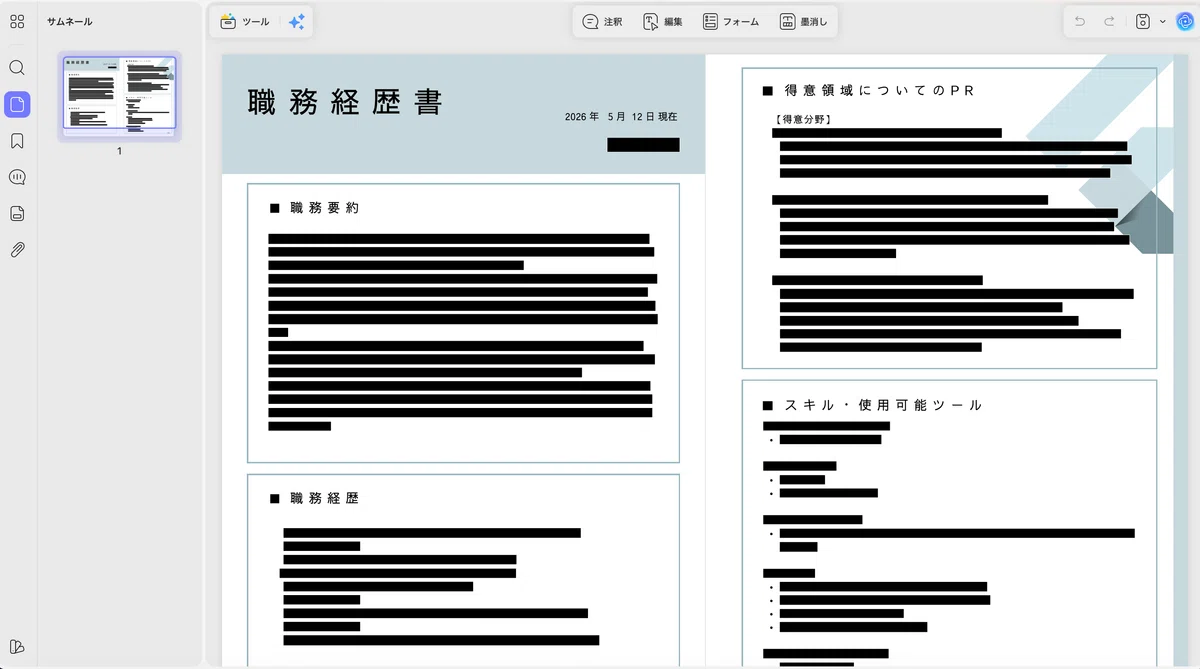Open the blue UPDF account icon
The width and height of the screenshot is (1200, 669).
(x=1184, y=21)
